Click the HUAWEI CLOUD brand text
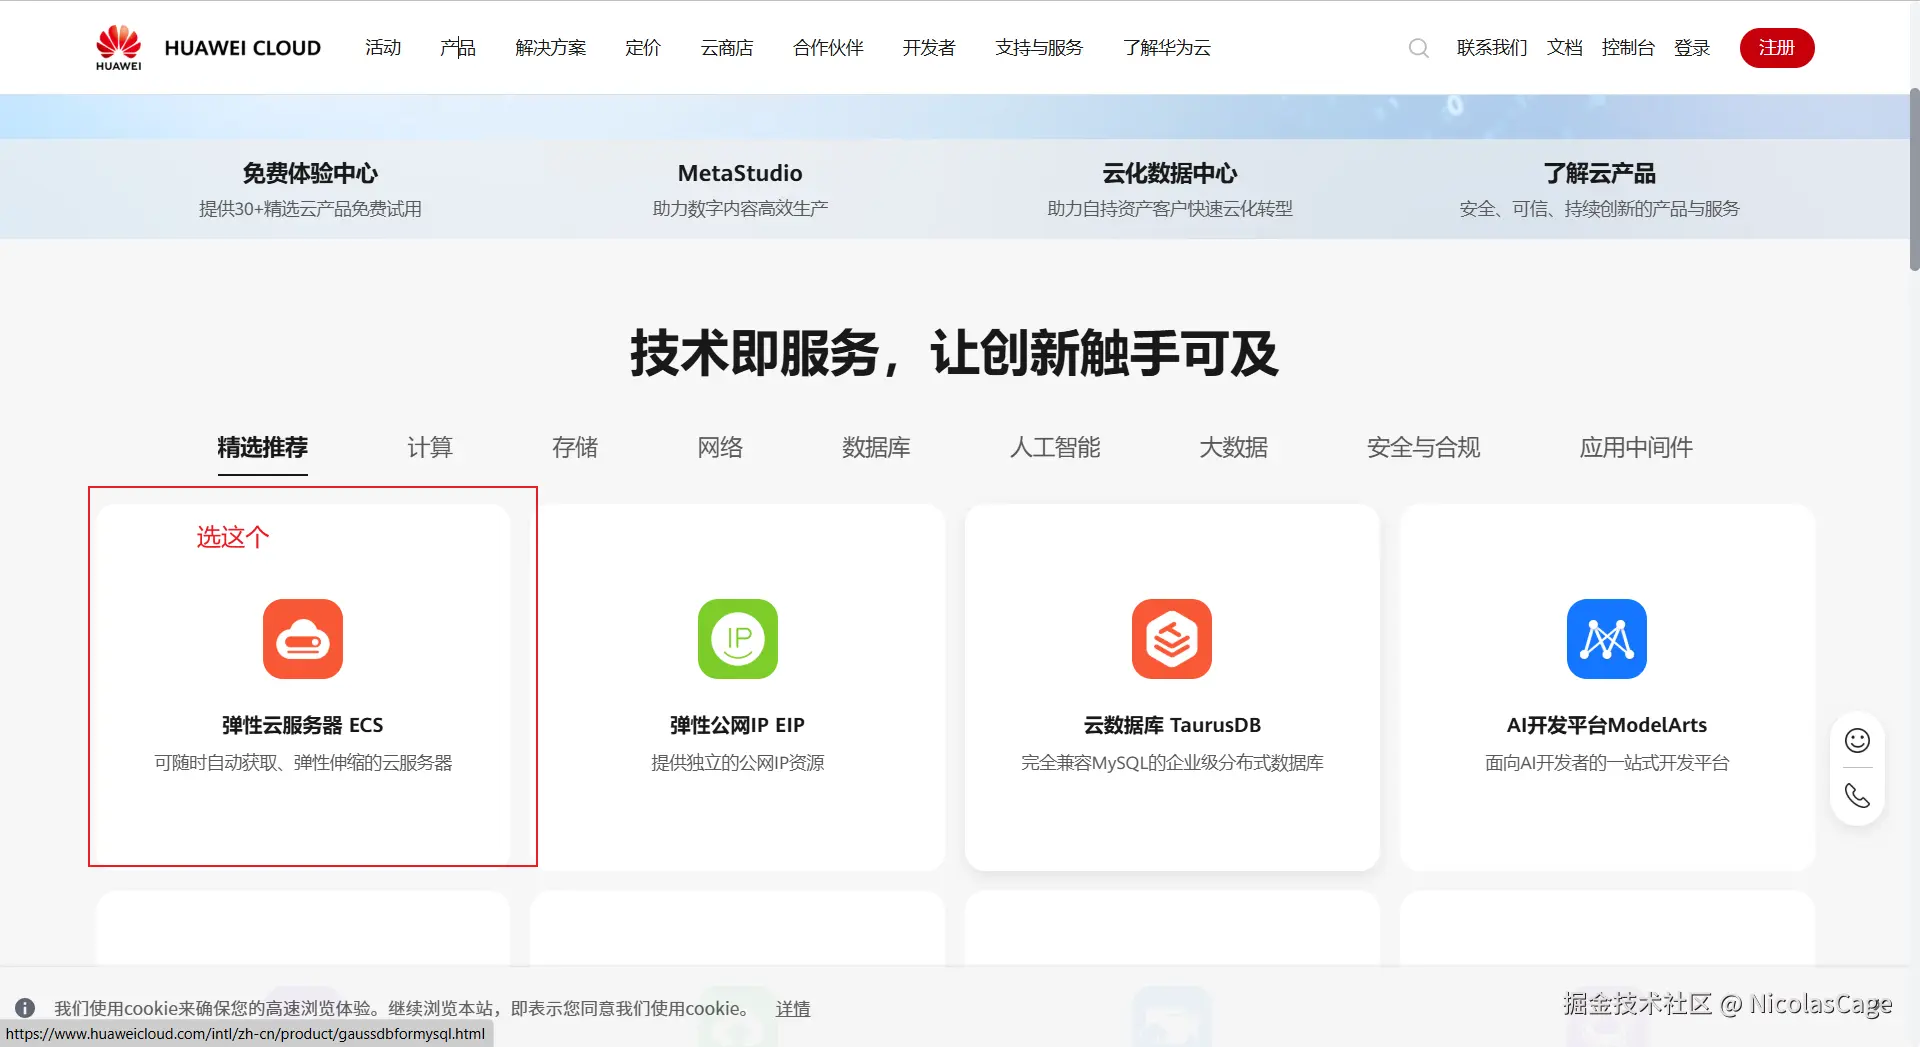The height and width of the screenshot is (1047, 1920). pos(243,48)
